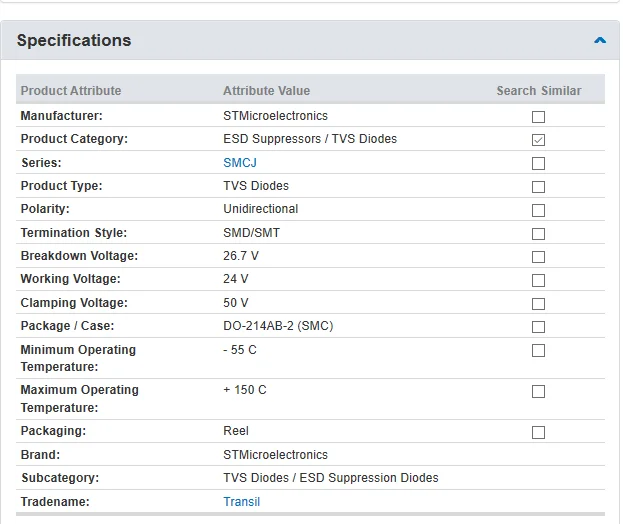Viewport: 623px width, 524px height.
Task: Click the Product Attribute column header
Action: pos(71,91)
